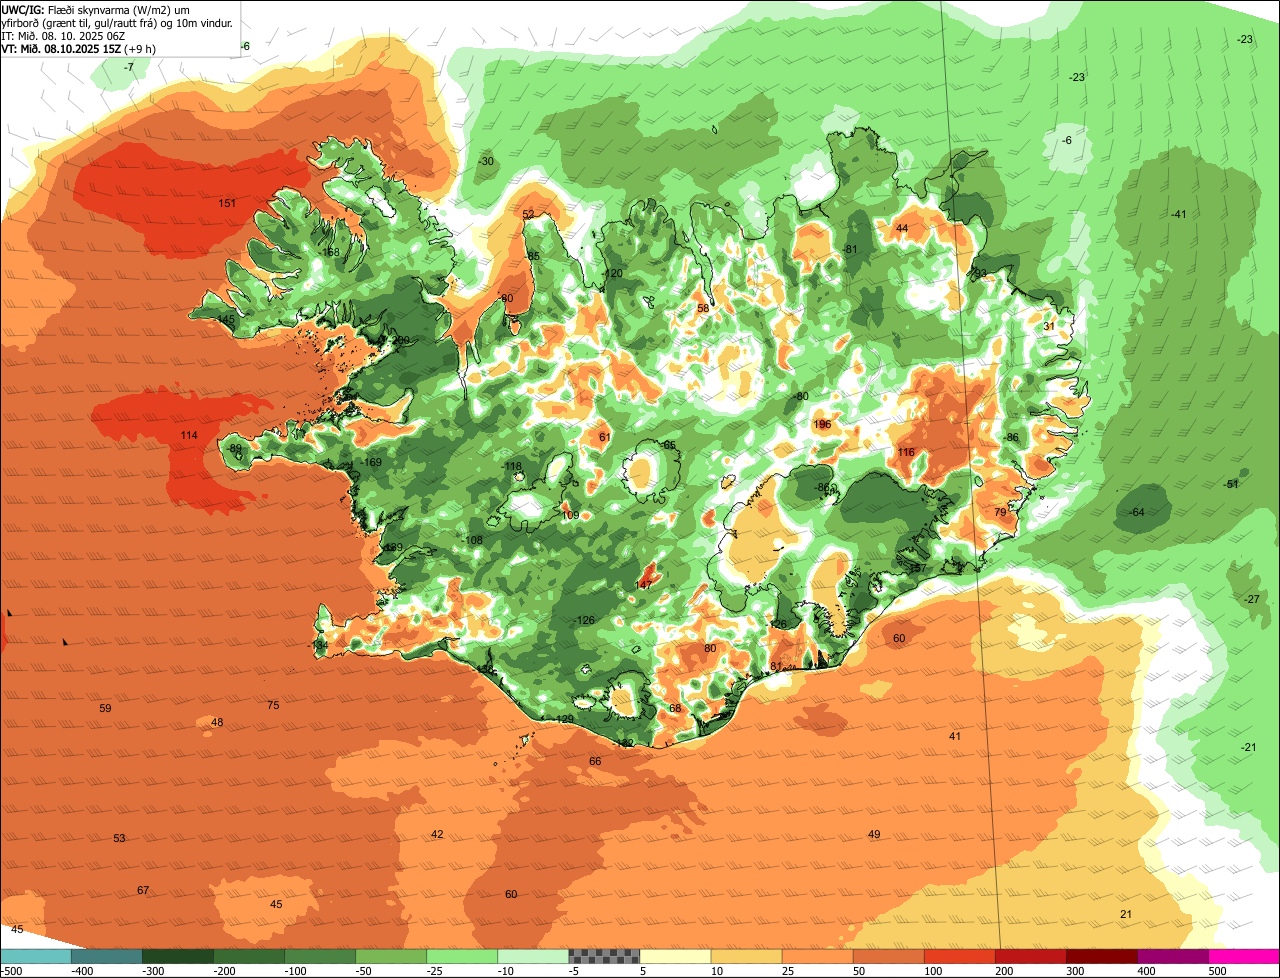The image size is (1280, 978).
Task: Click the map value -51
Action: pyautogui.click(x=1231, y=484)
